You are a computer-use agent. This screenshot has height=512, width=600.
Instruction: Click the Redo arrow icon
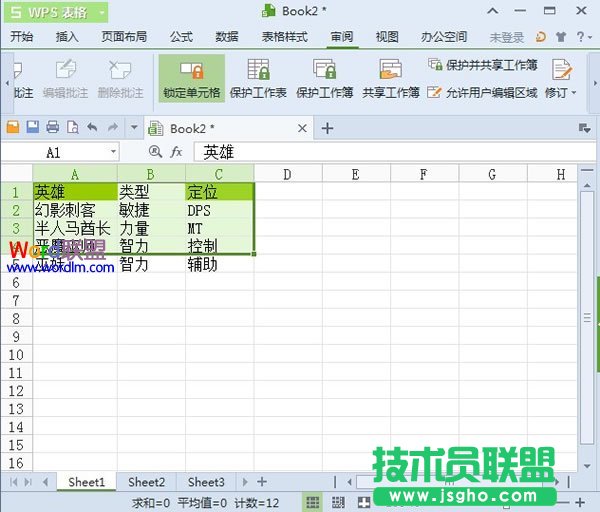point(112,127)
